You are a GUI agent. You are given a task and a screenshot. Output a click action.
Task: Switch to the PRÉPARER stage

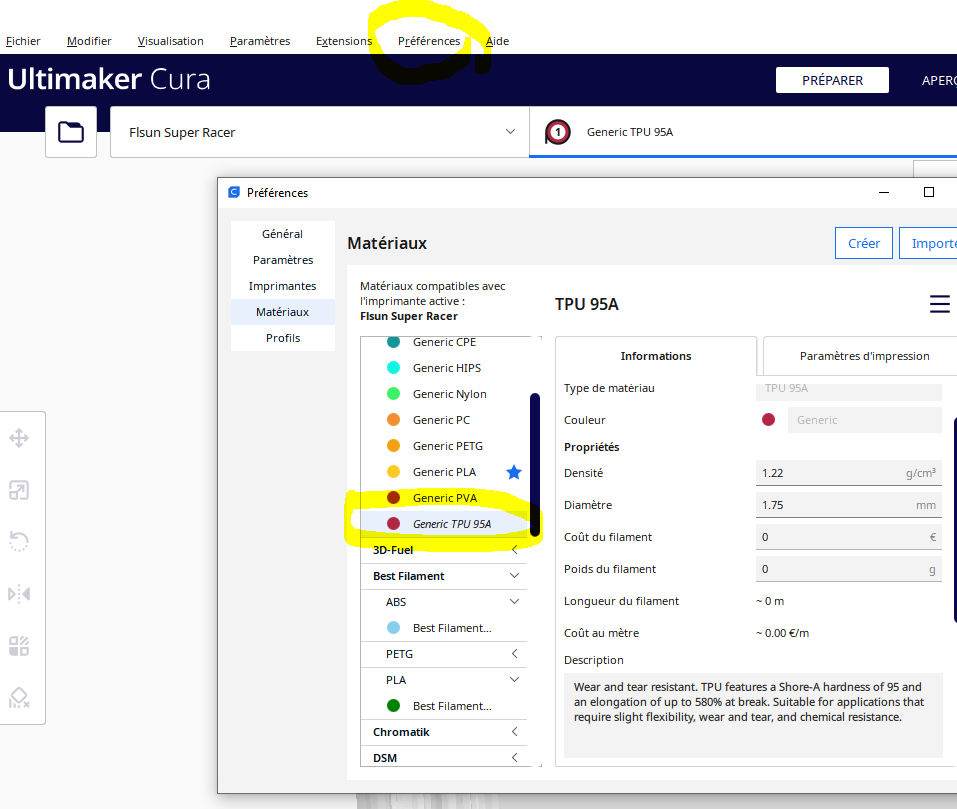coord(832,81)
